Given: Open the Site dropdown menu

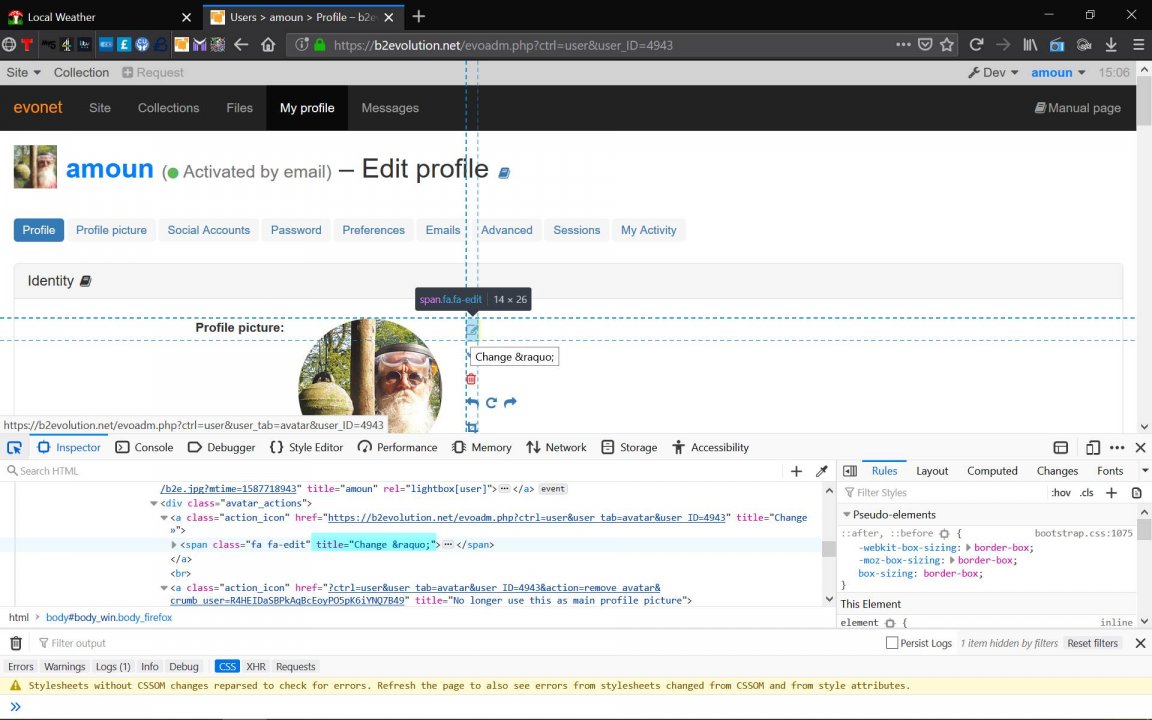Looking at the screenshot, I should coord(24,73).
